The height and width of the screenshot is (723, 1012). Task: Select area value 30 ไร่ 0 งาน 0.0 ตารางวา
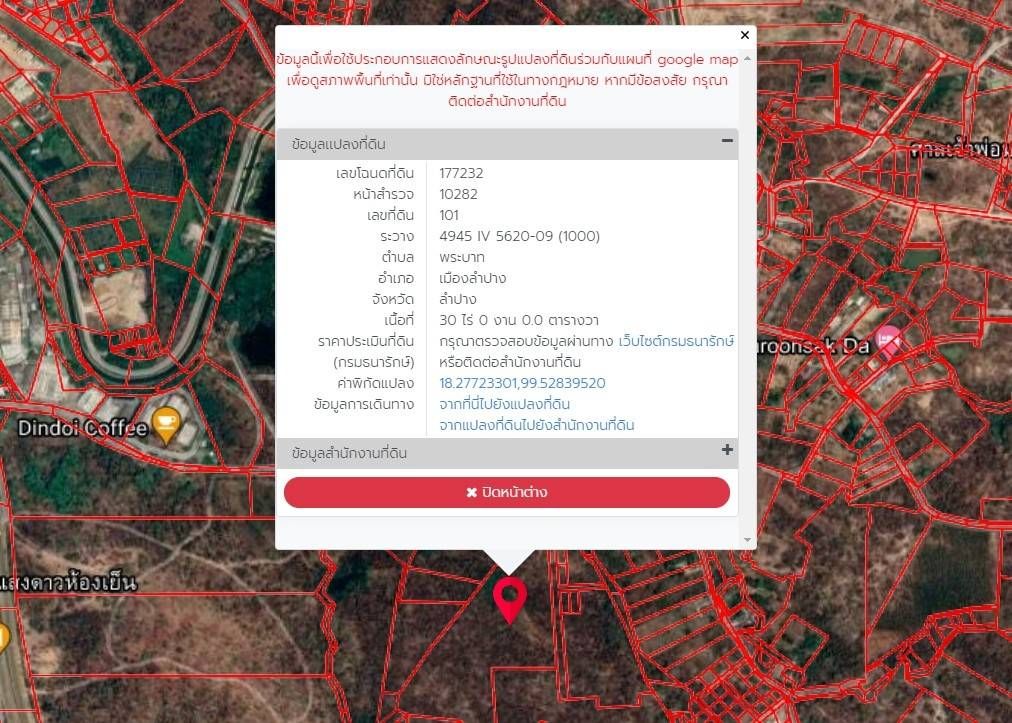[x=519, y=320]
